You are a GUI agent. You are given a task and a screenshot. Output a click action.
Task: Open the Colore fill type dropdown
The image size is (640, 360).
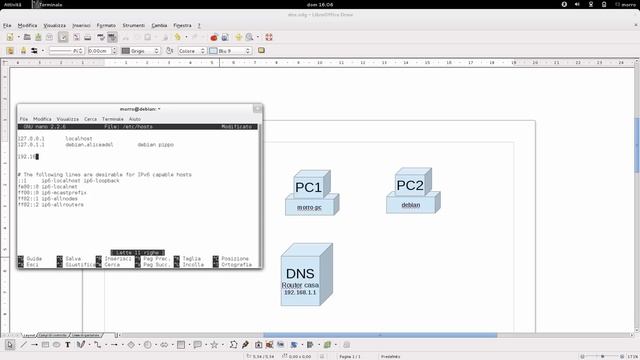click(x=192, y=51)
